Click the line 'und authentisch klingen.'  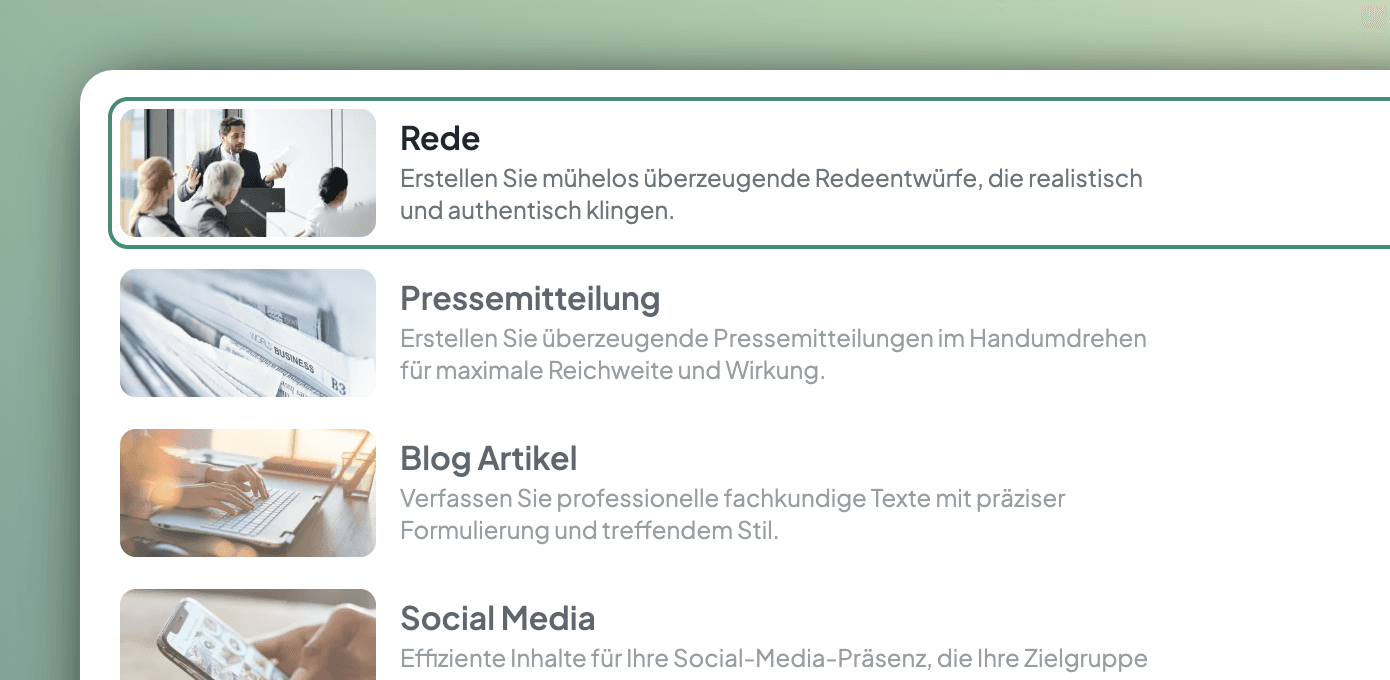coord(537,211)
